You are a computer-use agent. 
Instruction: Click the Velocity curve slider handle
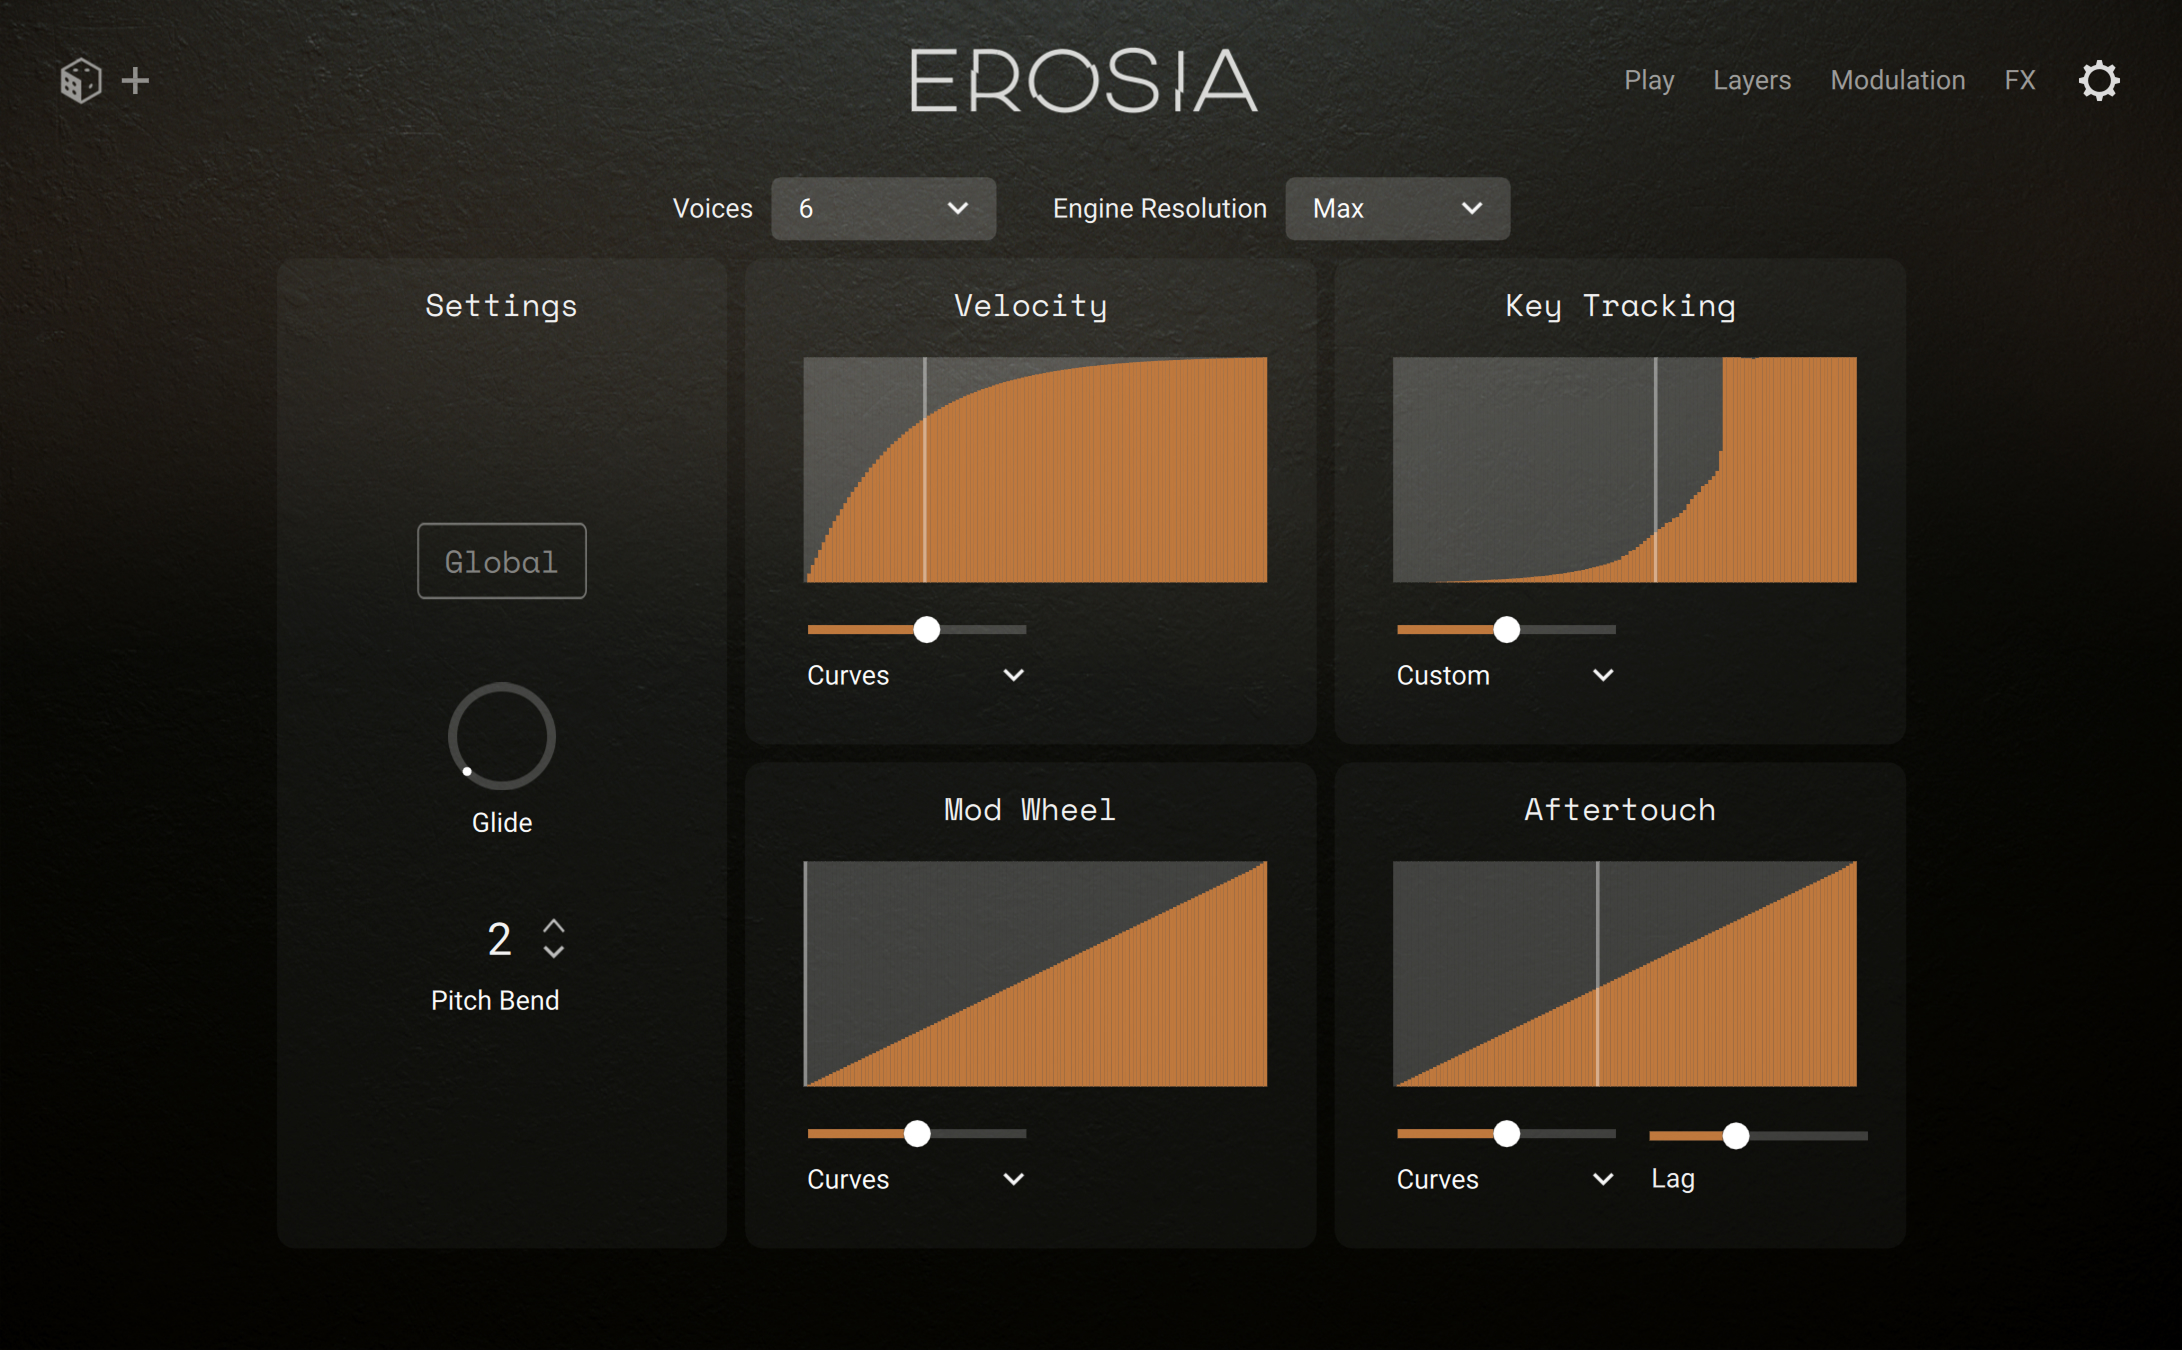tap(927, 630)
